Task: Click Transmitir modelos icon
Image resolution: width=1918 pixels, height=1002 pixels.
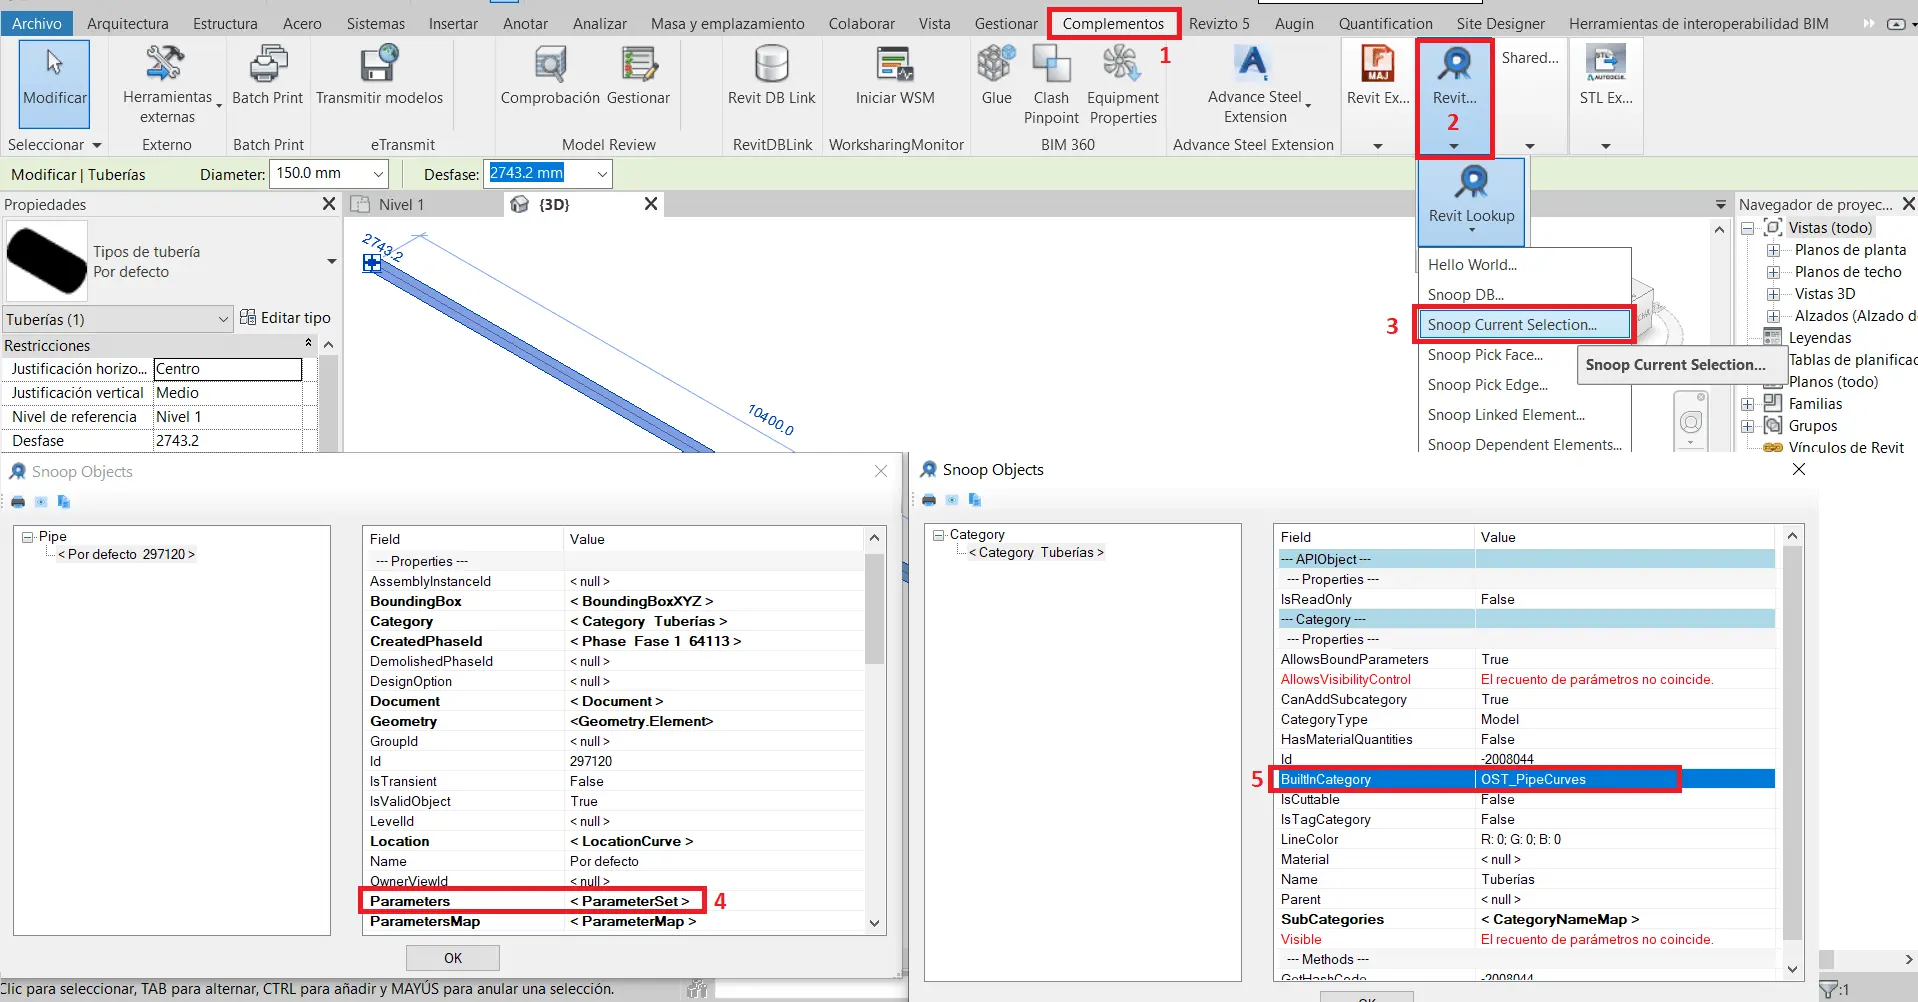Action: [x=379, y=76]
